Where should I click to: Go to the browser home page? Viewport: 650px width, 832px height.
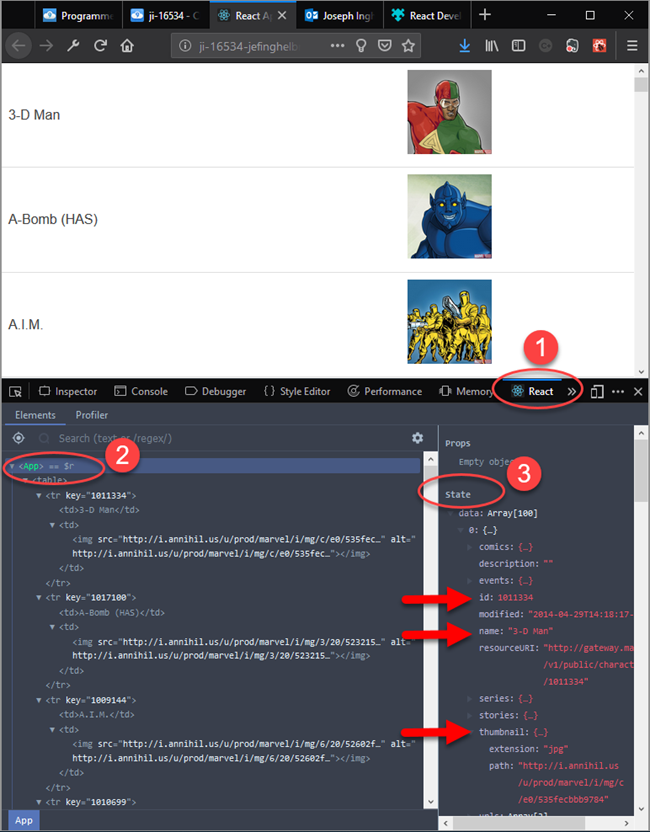127,46
